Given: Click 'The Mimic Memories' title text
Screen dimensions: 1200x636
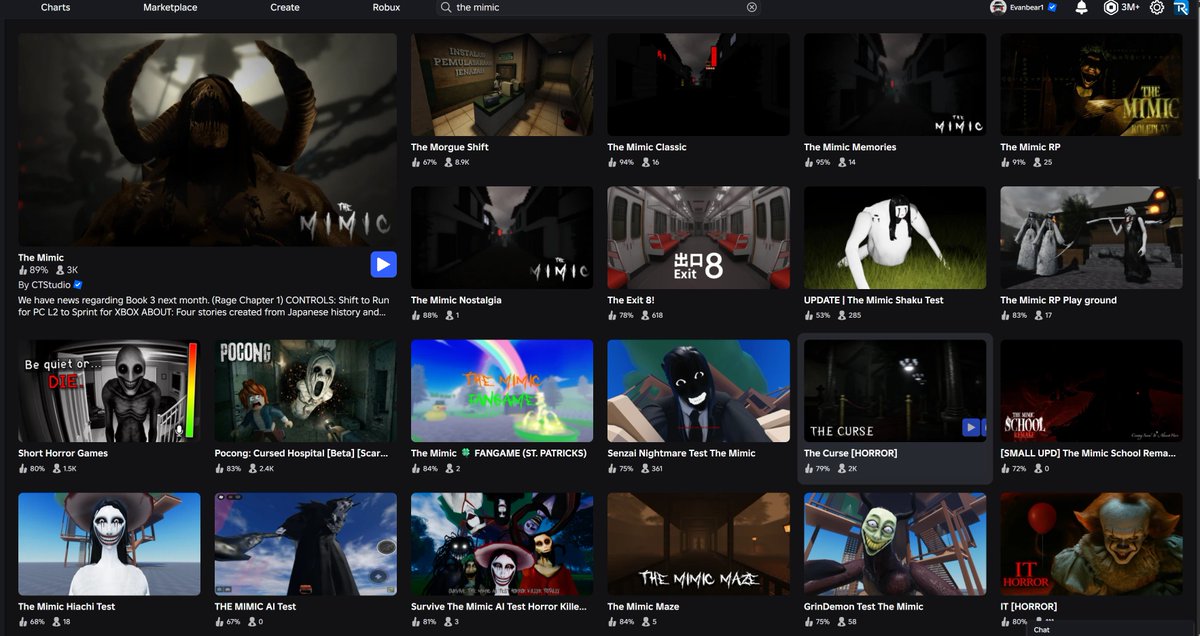Looking at the screenshot, I should pyautogui.click(x=850, y=147).
